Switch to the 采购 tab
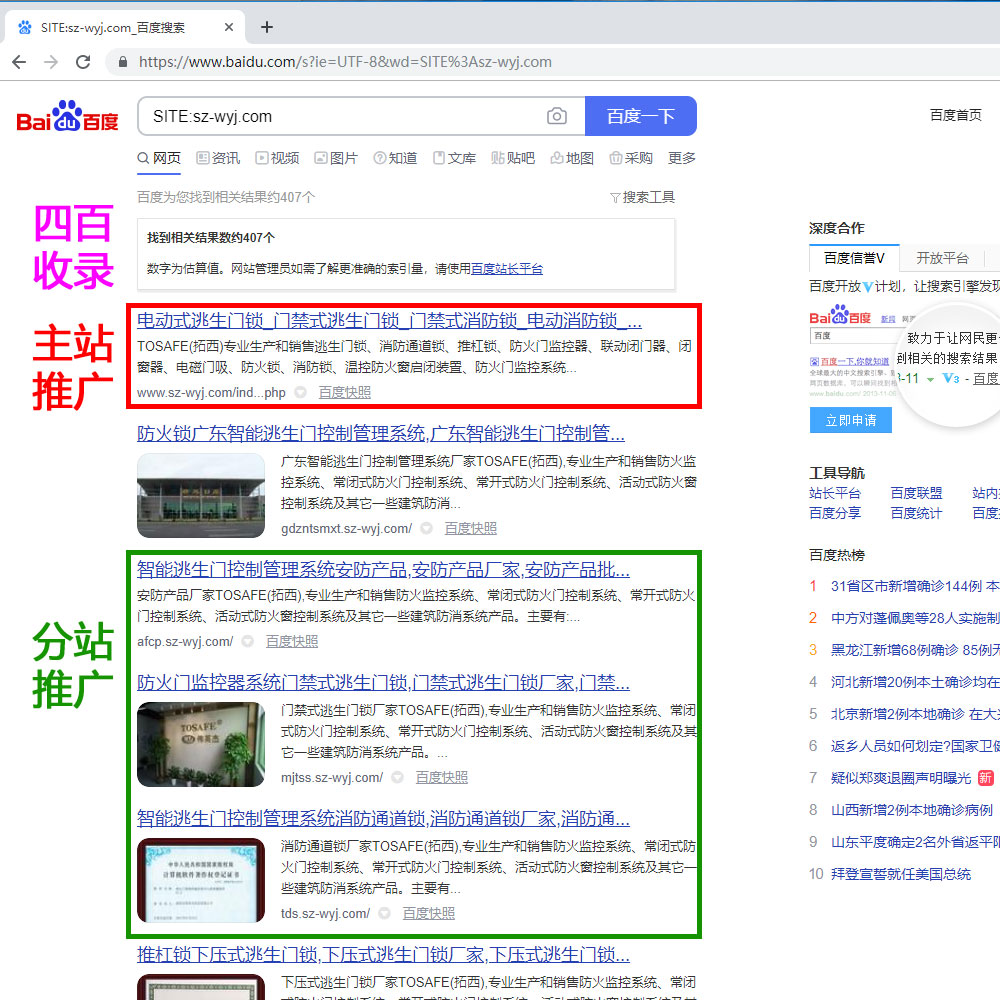Image resolution: width=1000 pixels, height=1000 pixels. [x=631, y=158]
